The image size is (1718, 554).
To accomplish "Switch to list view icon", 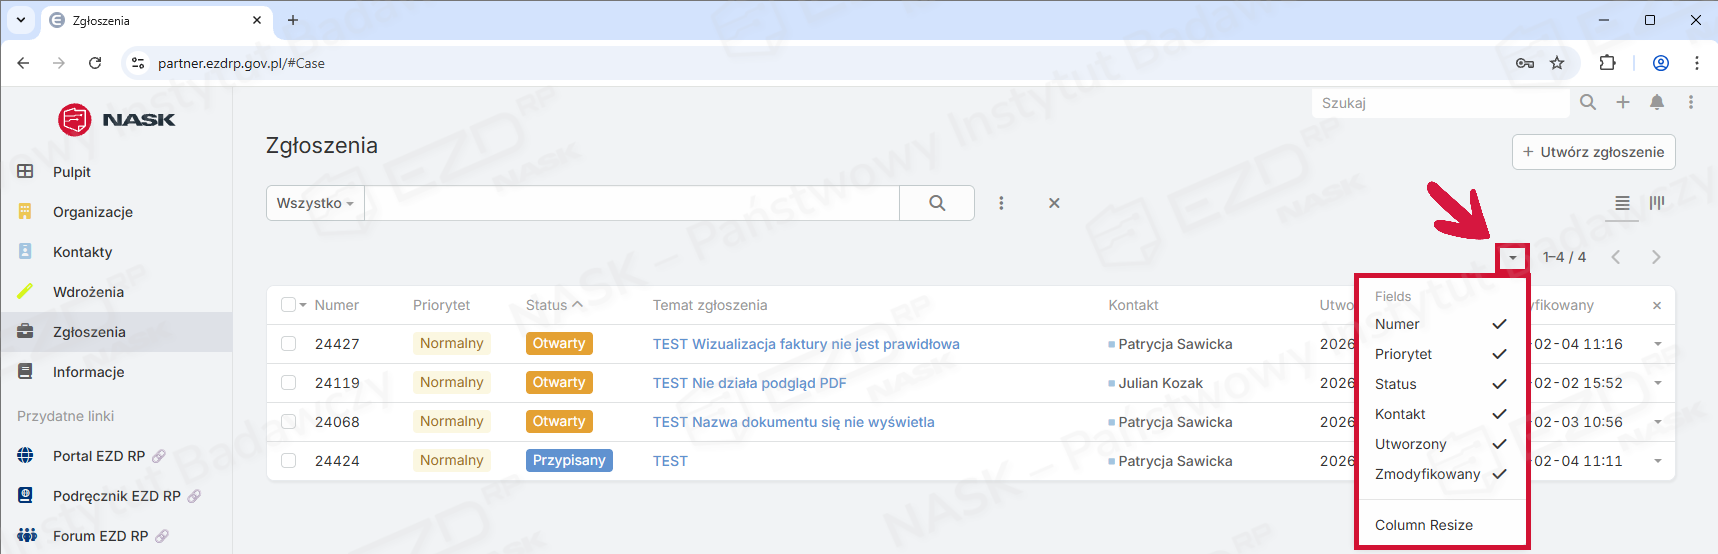I will 1622,203.
